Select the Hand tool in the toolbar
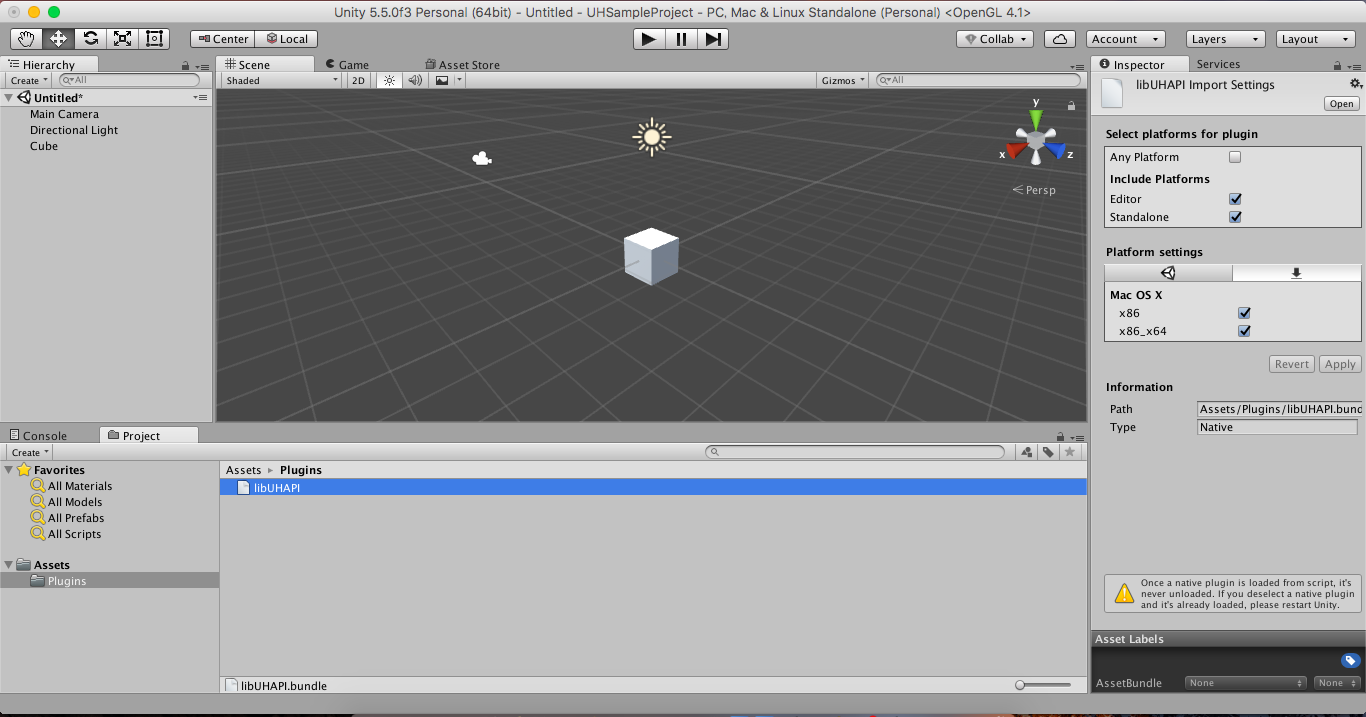 click(27, 39)
